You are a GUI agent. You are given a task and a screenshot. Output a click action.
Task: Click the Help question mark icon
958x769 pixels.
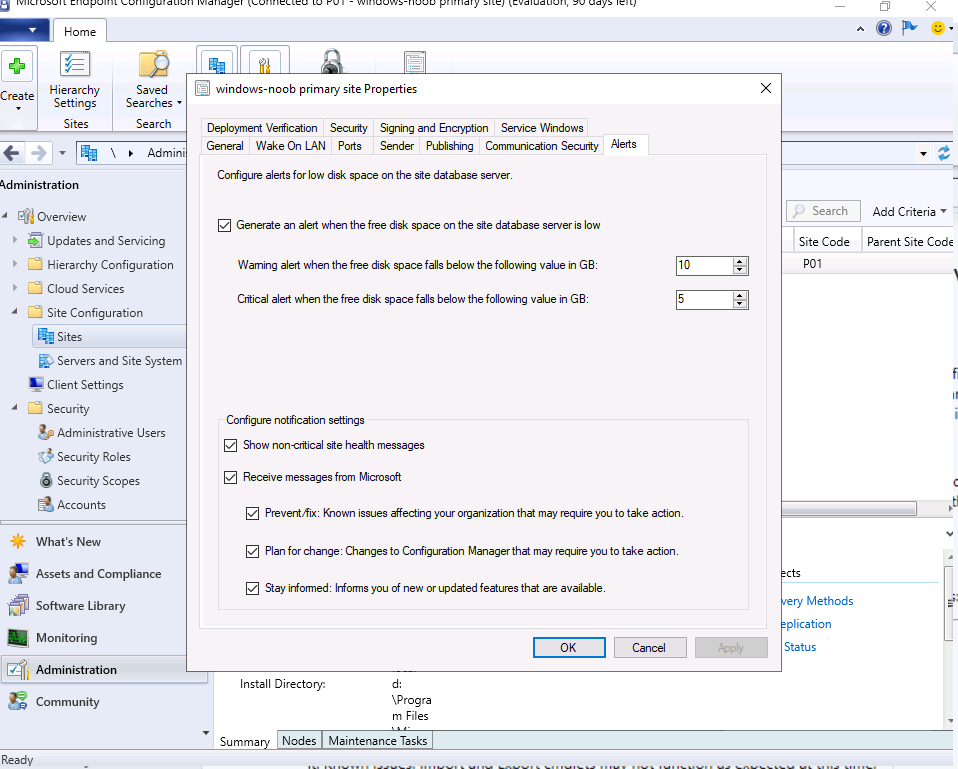pyautogui.click(x=883, y=28)
